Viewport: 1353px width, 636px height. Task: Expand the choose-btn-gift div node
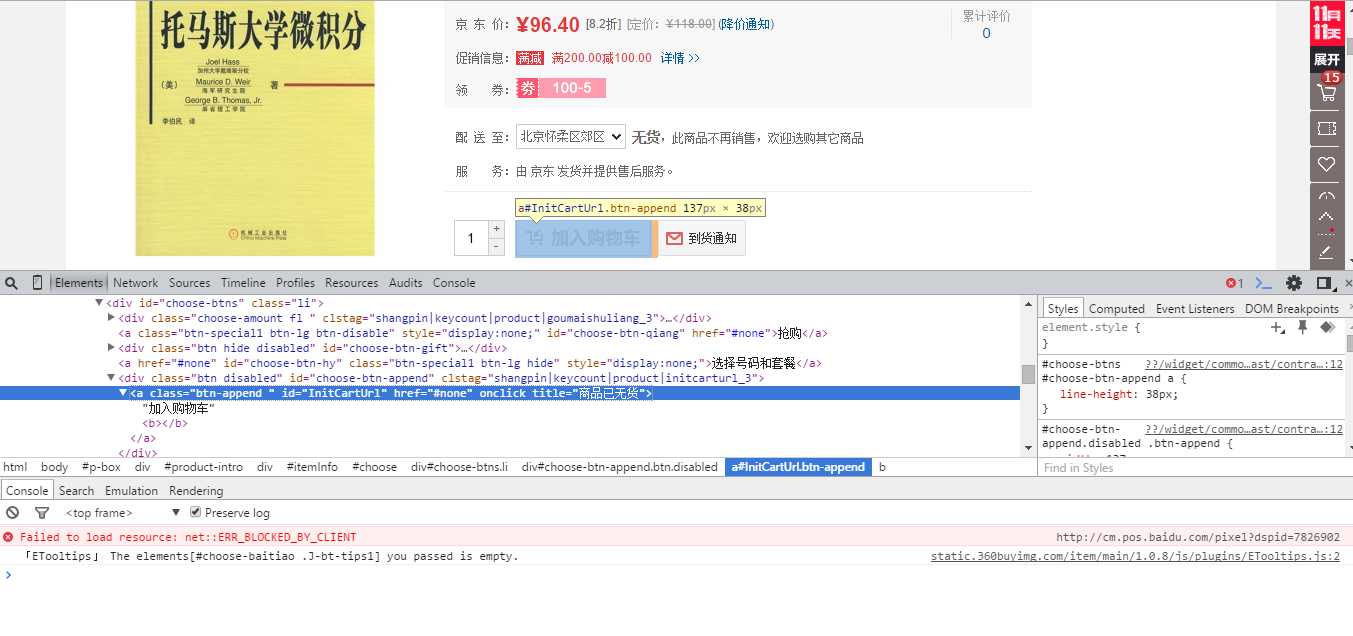111,348
